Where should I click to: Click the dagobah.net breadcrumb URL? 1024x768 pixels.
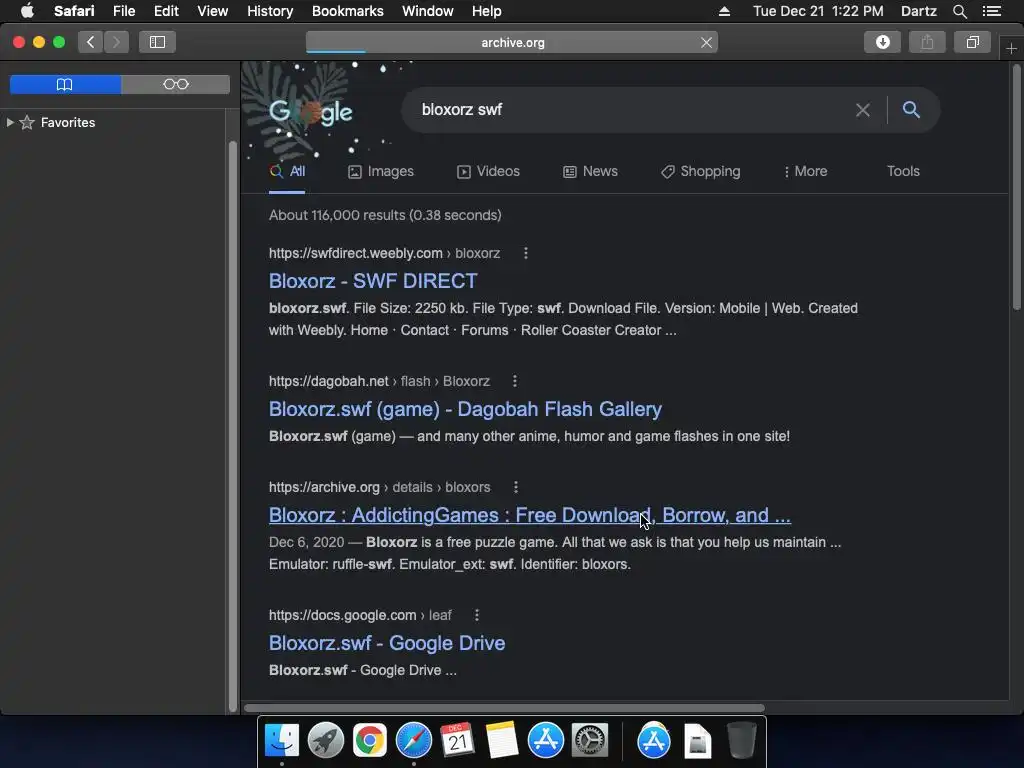click(x=379, y=381)
